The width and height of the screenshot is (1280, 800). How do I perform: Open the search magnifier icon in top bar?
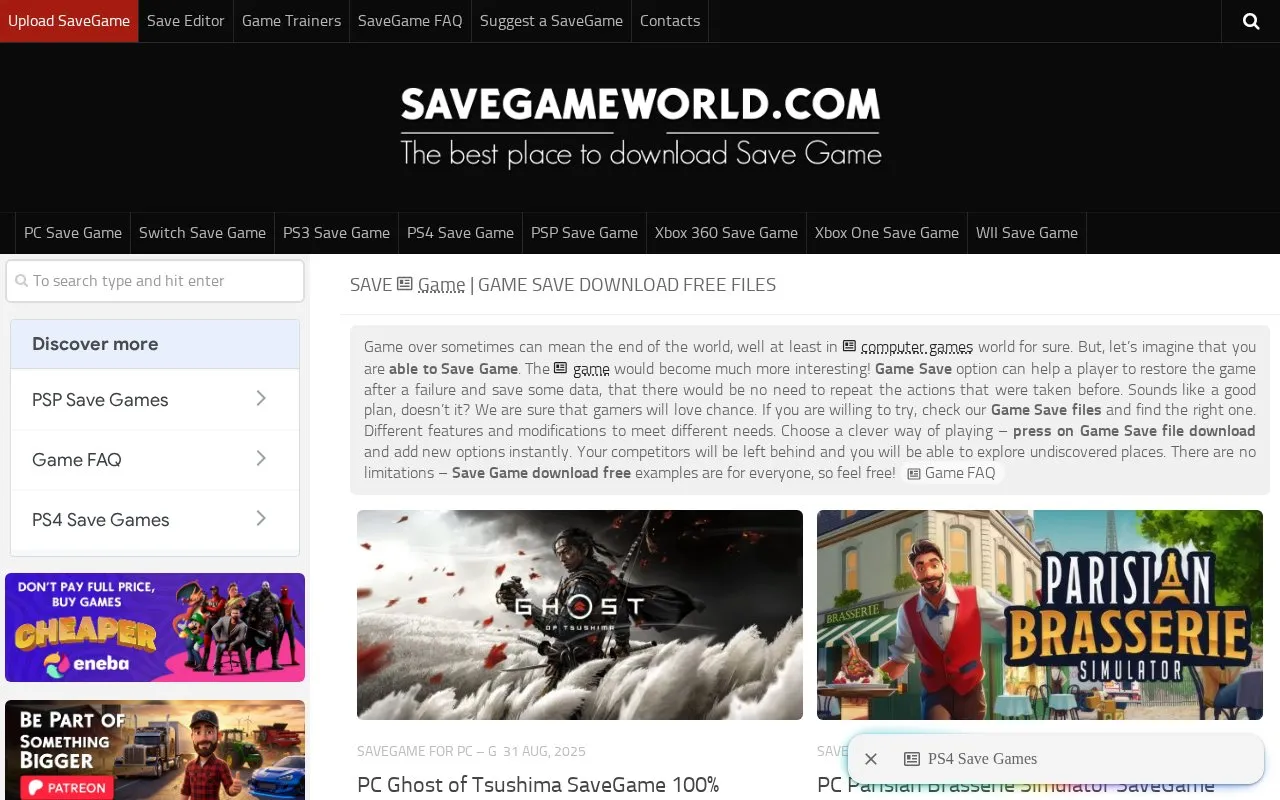(1251, 21)
